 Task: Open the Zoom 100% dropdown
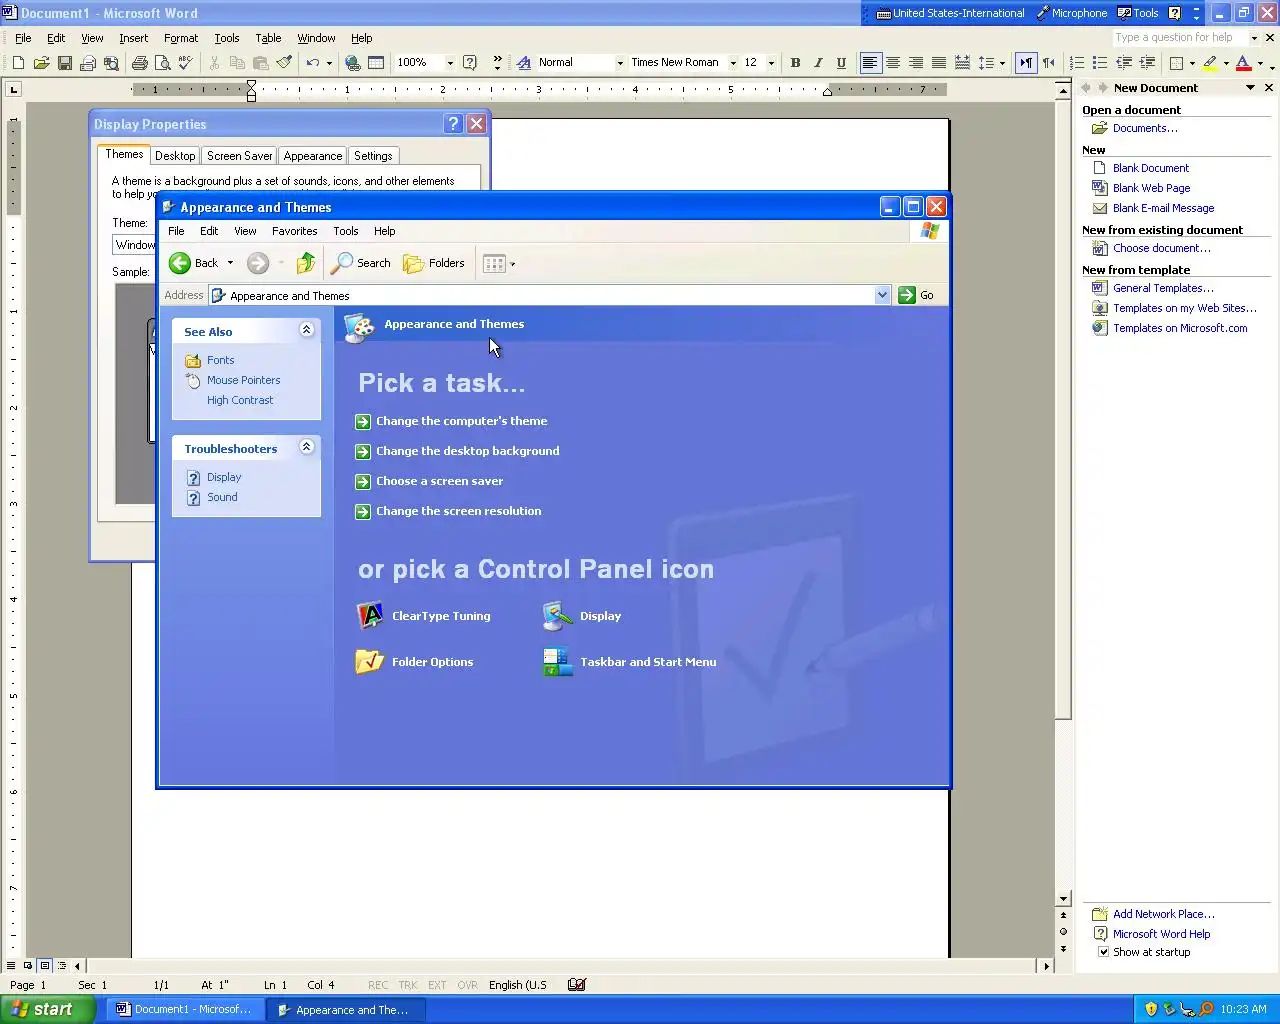pos(450,63)
